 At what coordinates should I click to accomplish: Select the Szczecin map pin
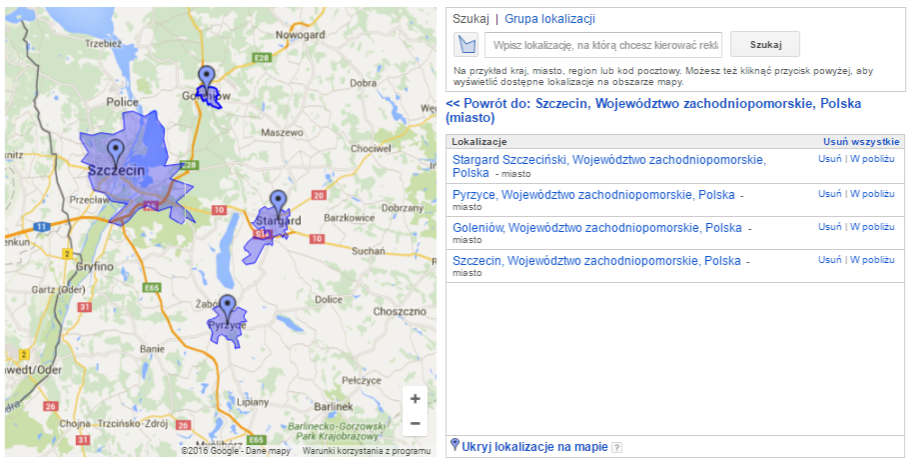coord(116,152)
